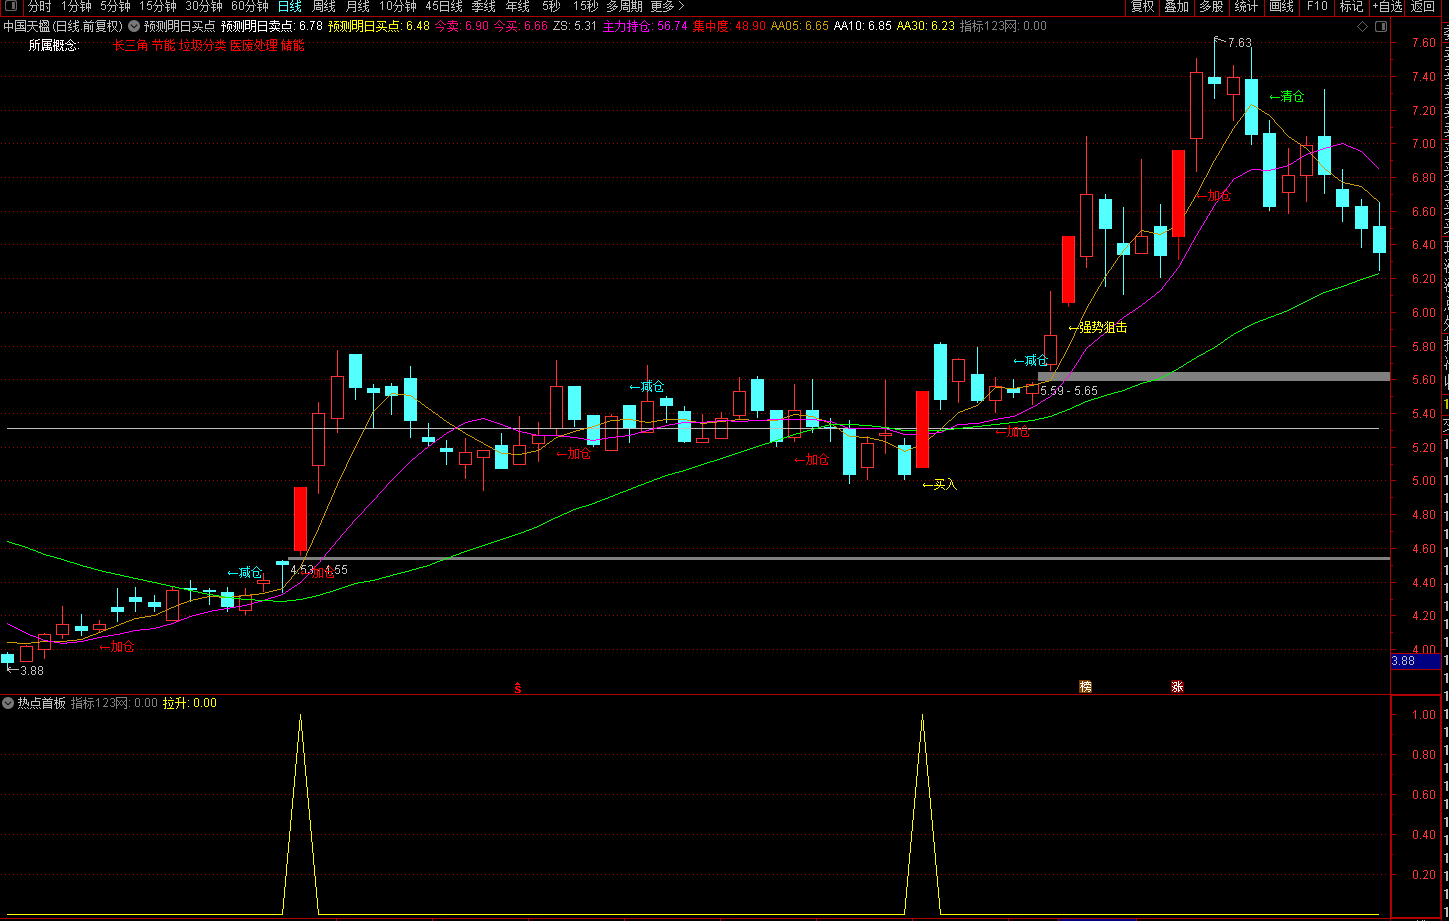The width and height of the screenshot is (1449, 921).
Task: Select the 分时 intraday tab
Action: (x=39, y=7)
